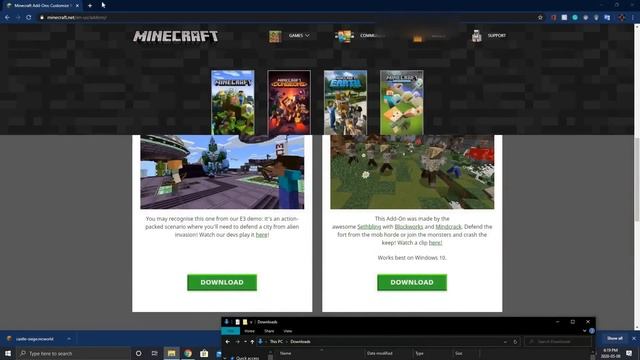Refresh the Downloads folder in Explorer
640x360 pixels.
515,342
